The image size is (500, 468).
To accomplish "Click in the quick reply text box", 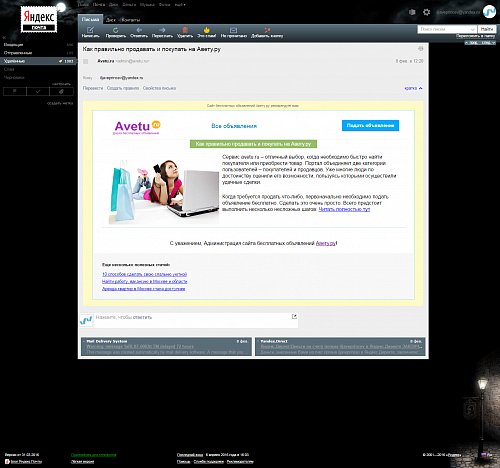I will 193,320.
